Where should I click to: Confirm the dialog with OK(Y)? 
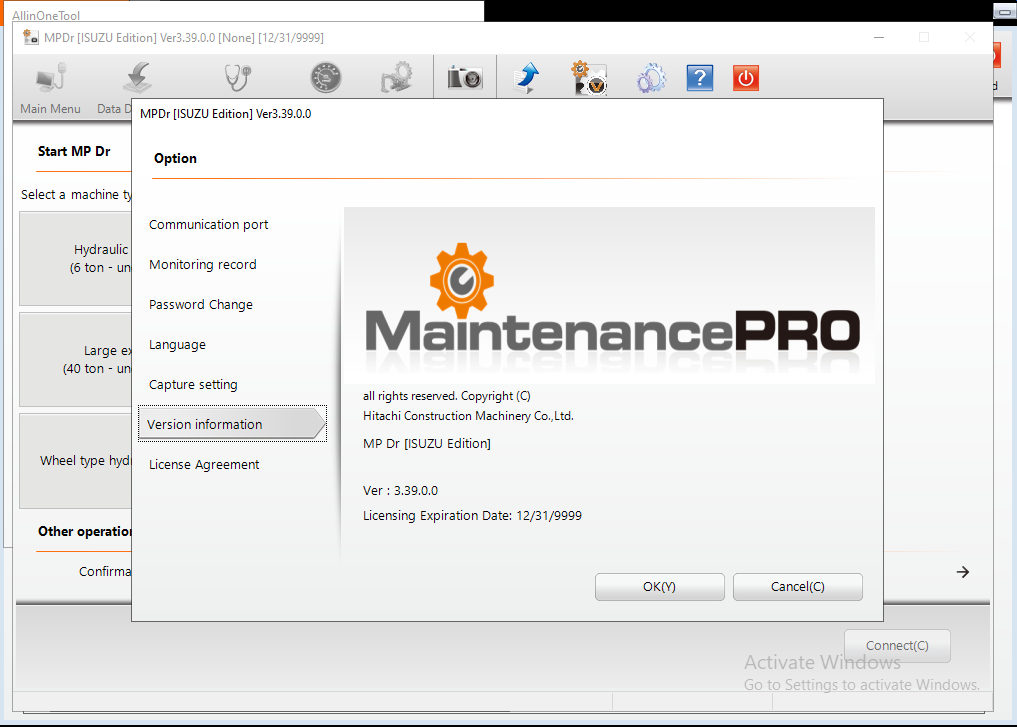[660, 587]
